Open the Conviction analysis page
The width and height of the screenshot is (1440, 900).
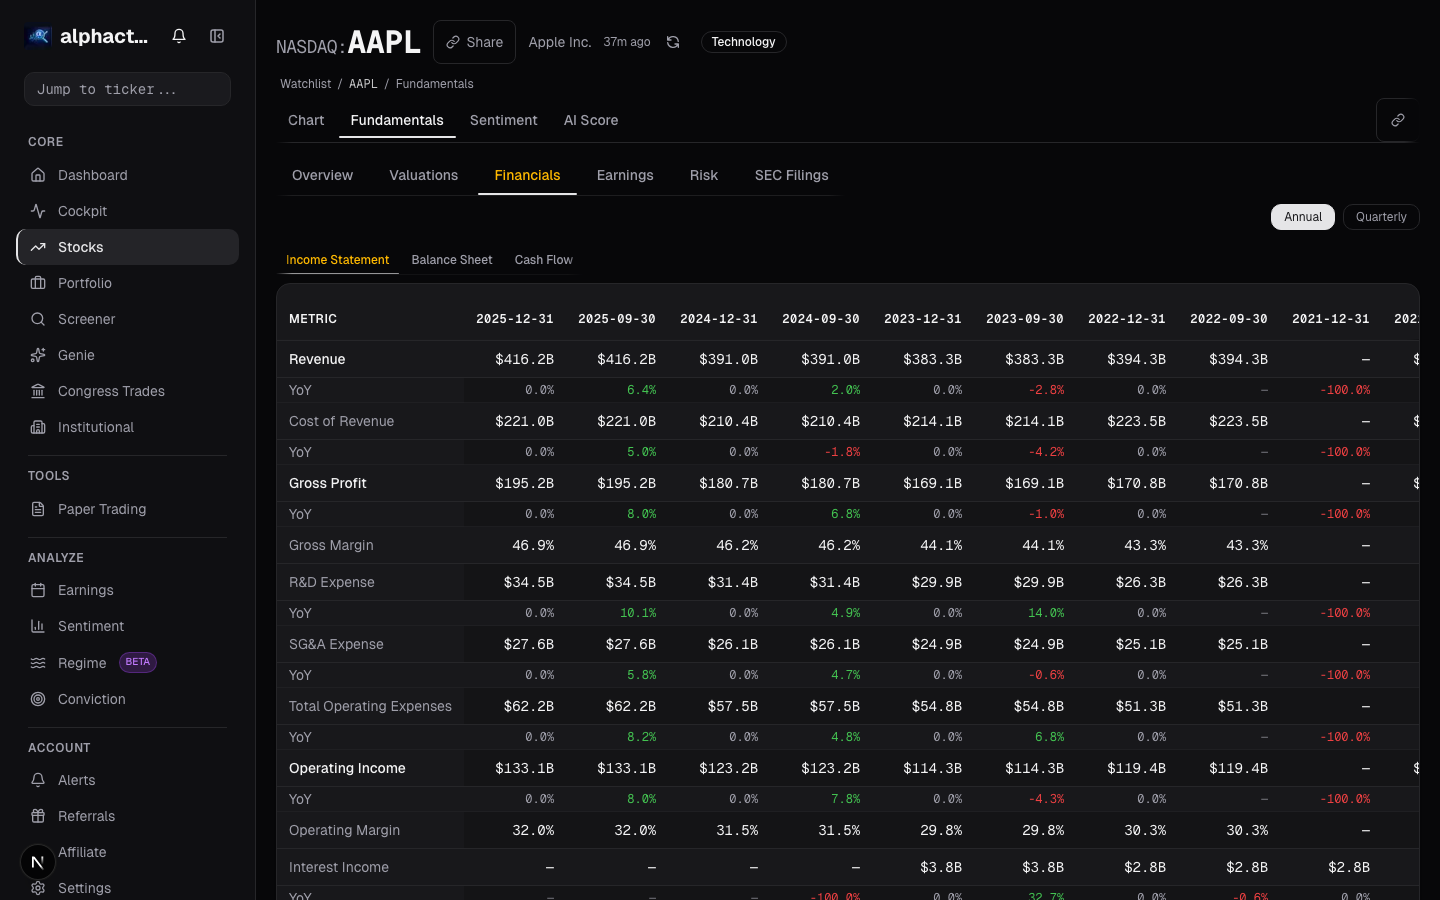91,699
